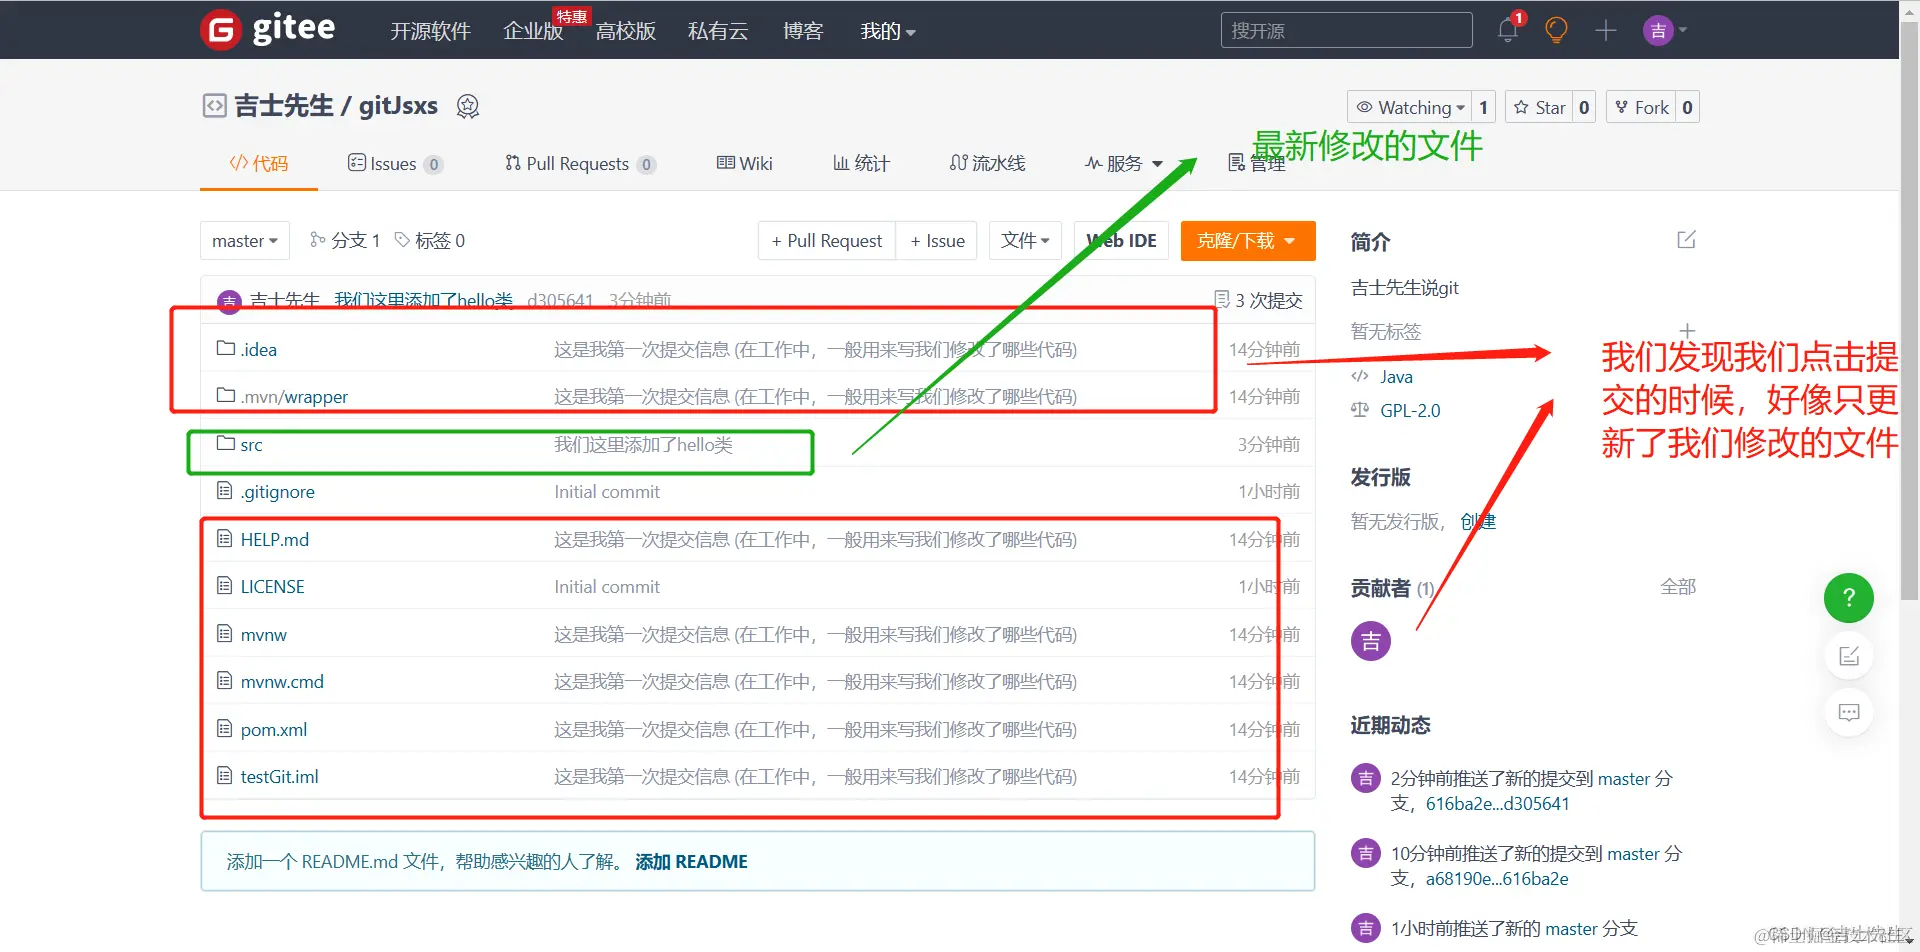Image resolution: width=1920 pixels, height=952 pixels.
Task: Click the + Pull Request button
Action: coord(827,240)
